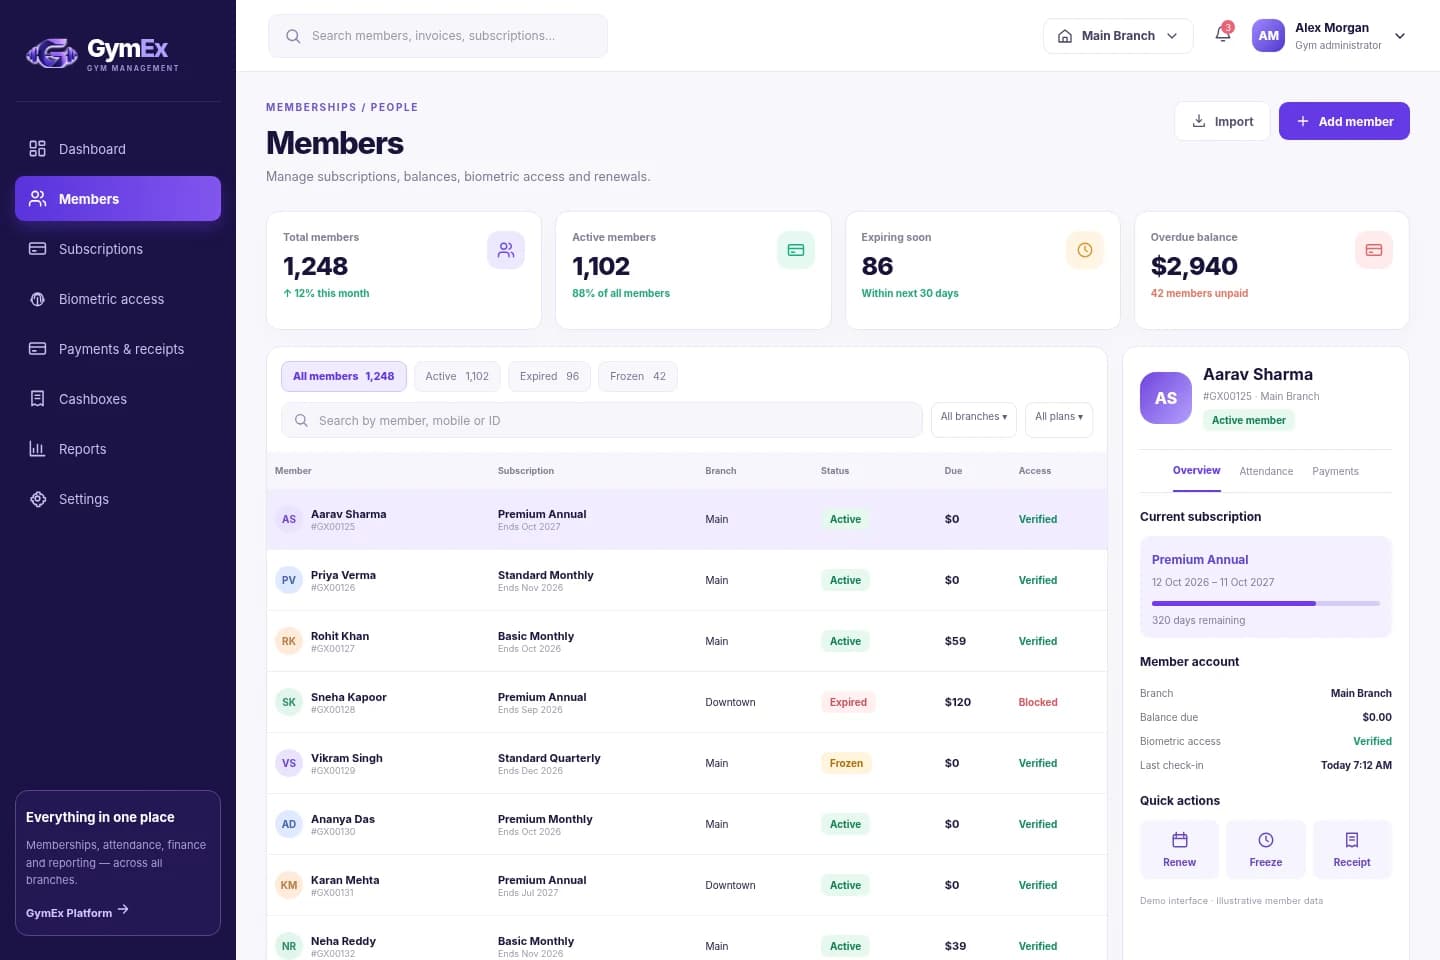This screenshot has width=1440, height=960.
Task: View Reports chart icon in sidebar
Action: pyautogui.click(x=38, y=449)
